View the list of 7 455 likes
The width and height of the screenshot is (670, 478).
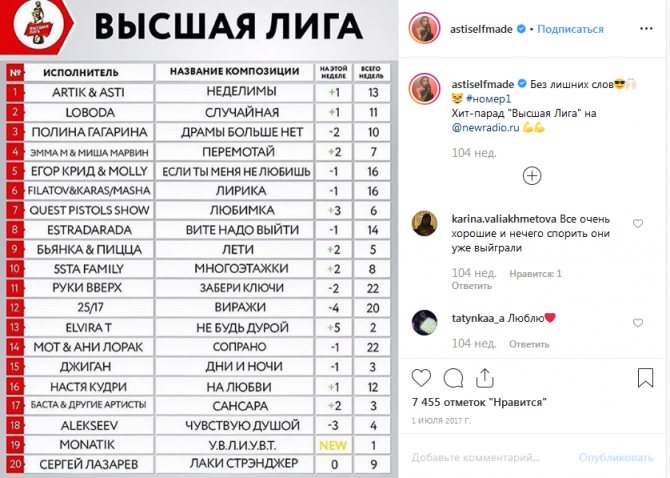pyautogui.click(x=478, y=401)
